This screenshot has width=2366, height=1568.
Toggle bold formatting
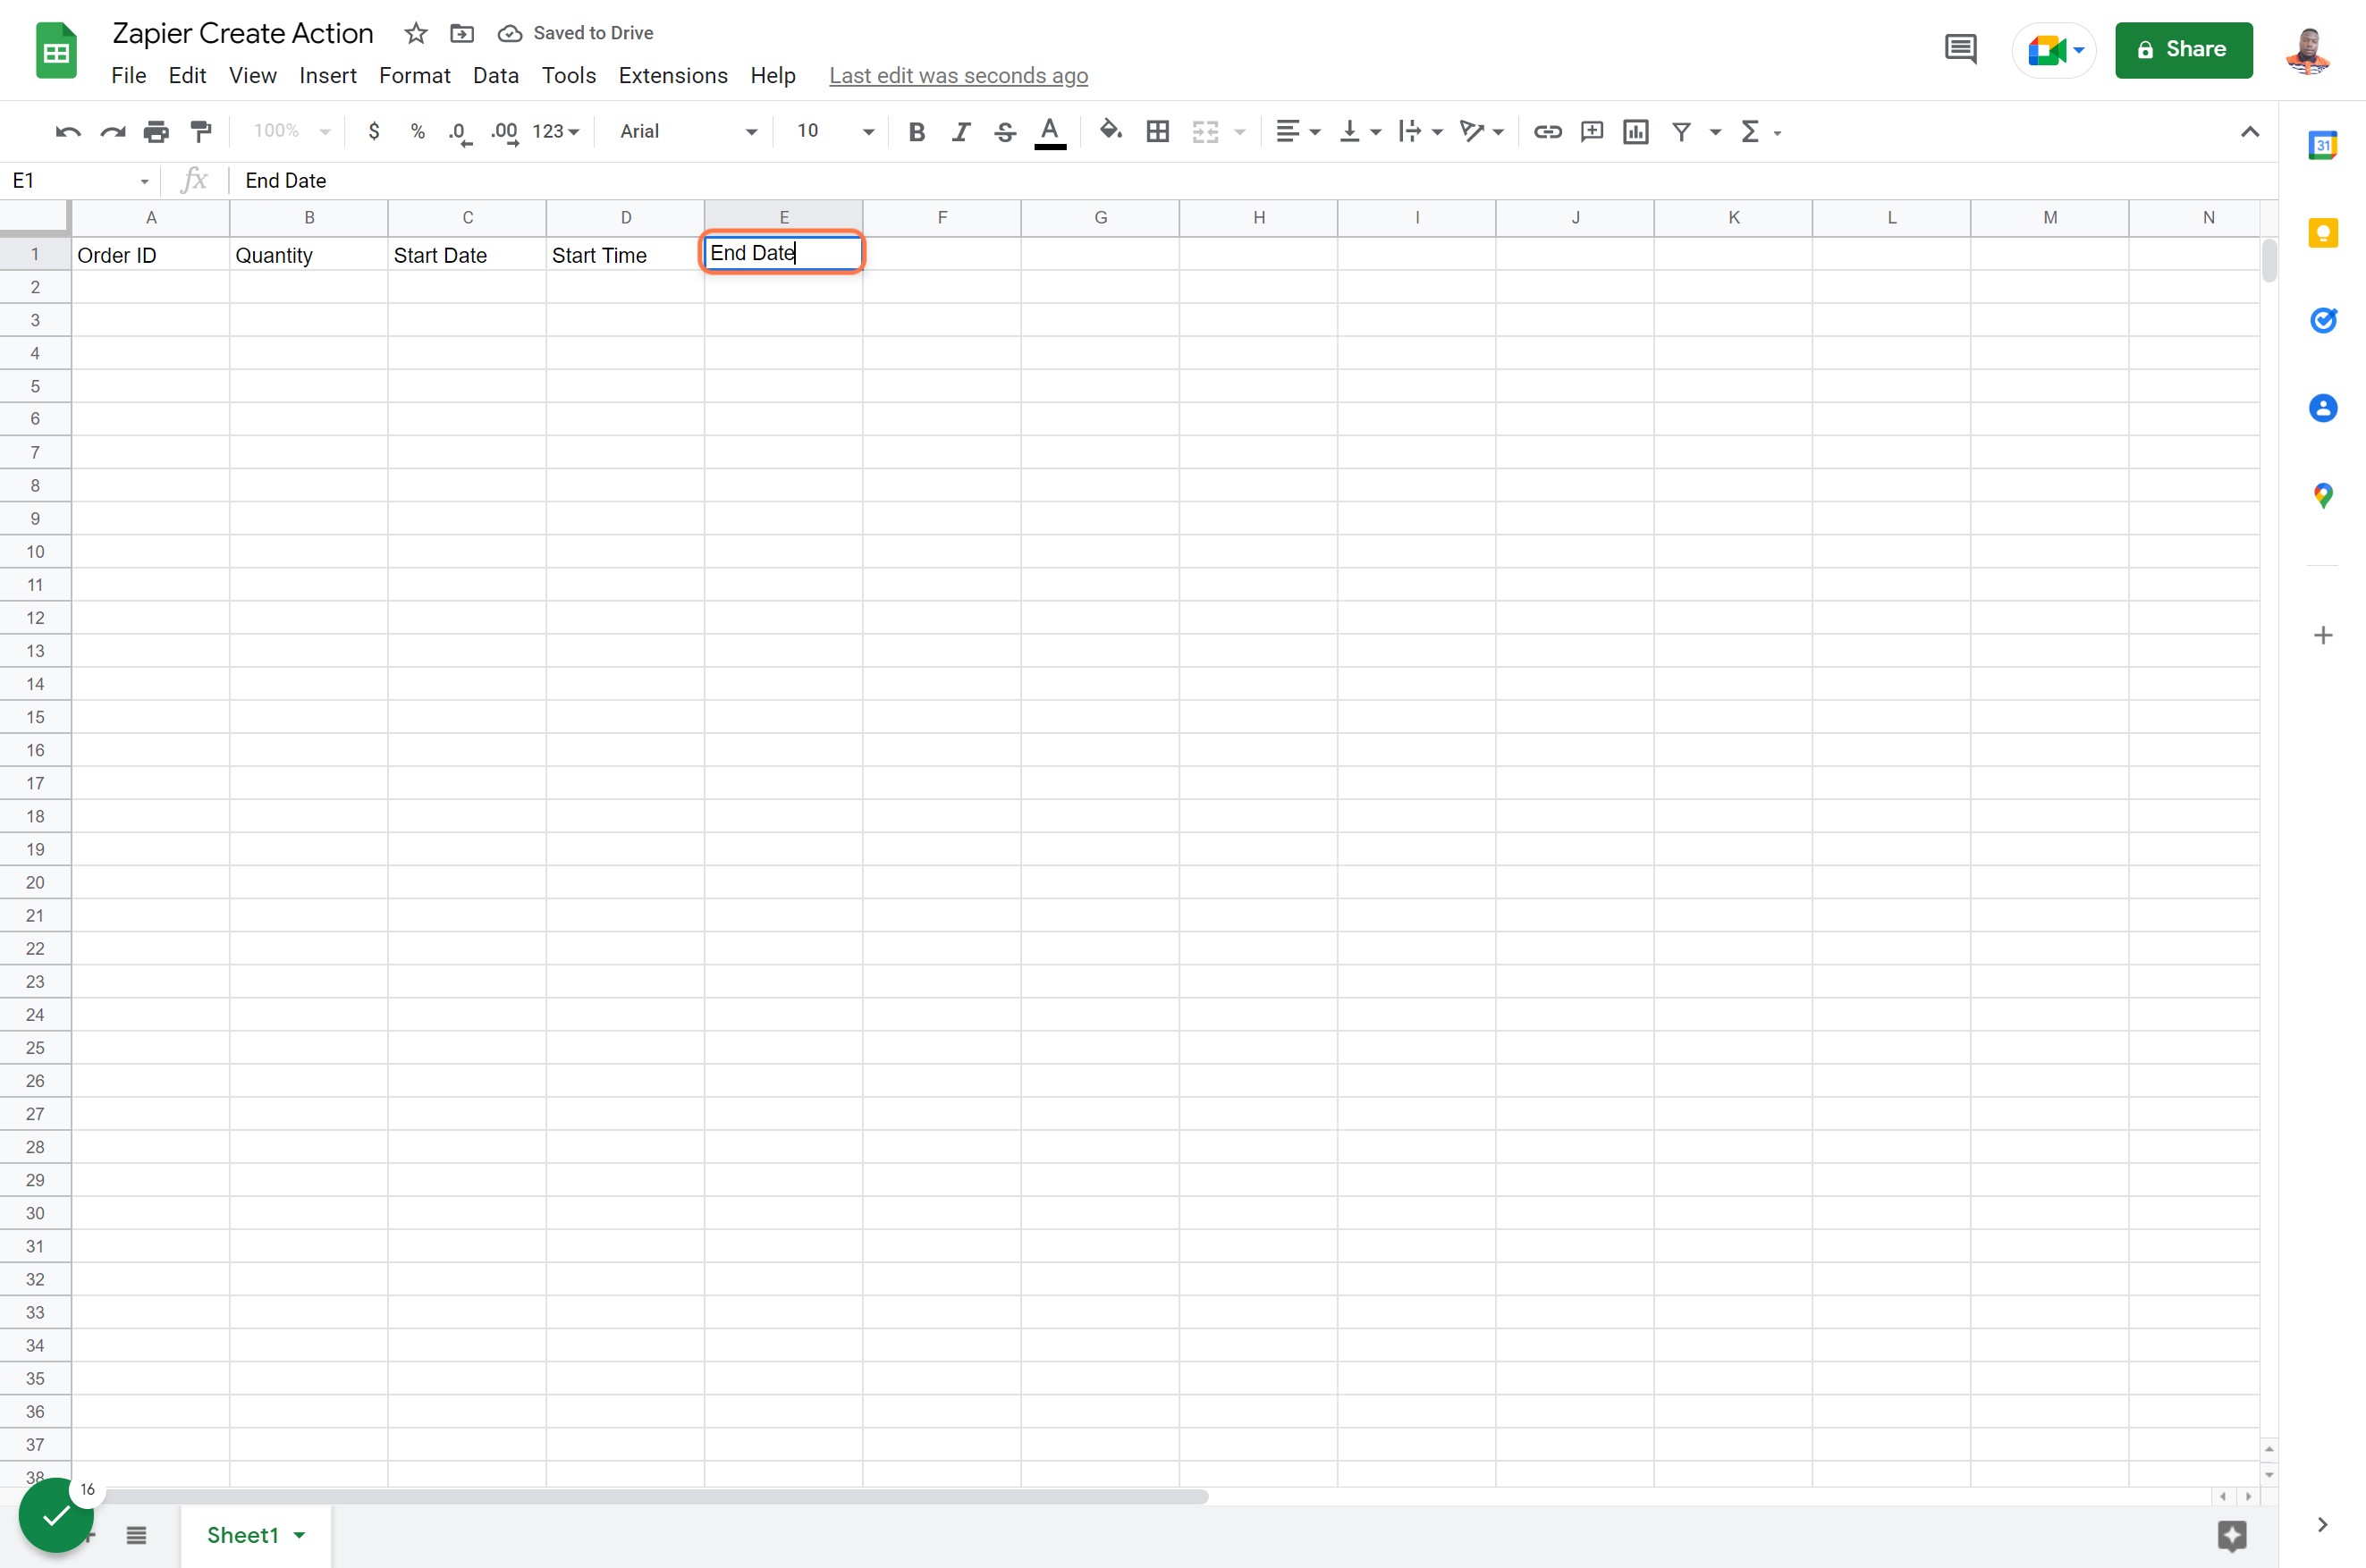[x=916, y=131]
